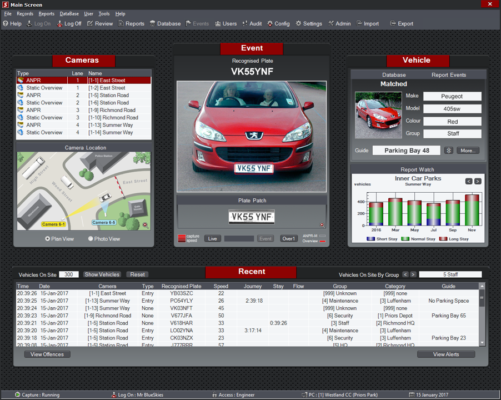The image size is (501, 400).
Task: Click the More... button in Vehicle panel
Action: coord(468,151)
